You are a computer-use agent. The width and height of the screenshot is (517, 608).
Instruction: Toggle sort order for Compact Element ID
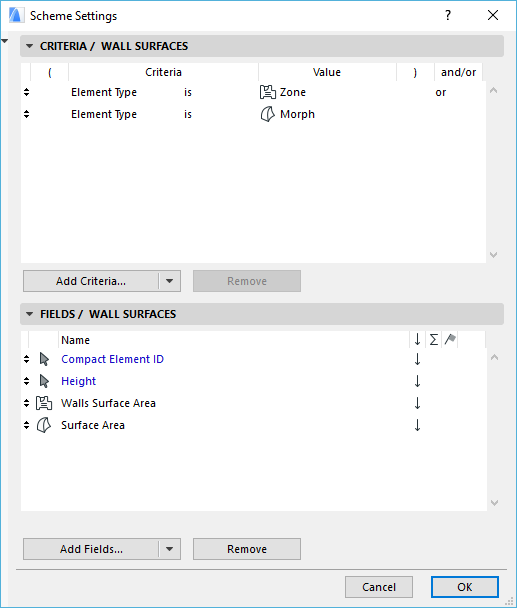(x=417, y=359)
